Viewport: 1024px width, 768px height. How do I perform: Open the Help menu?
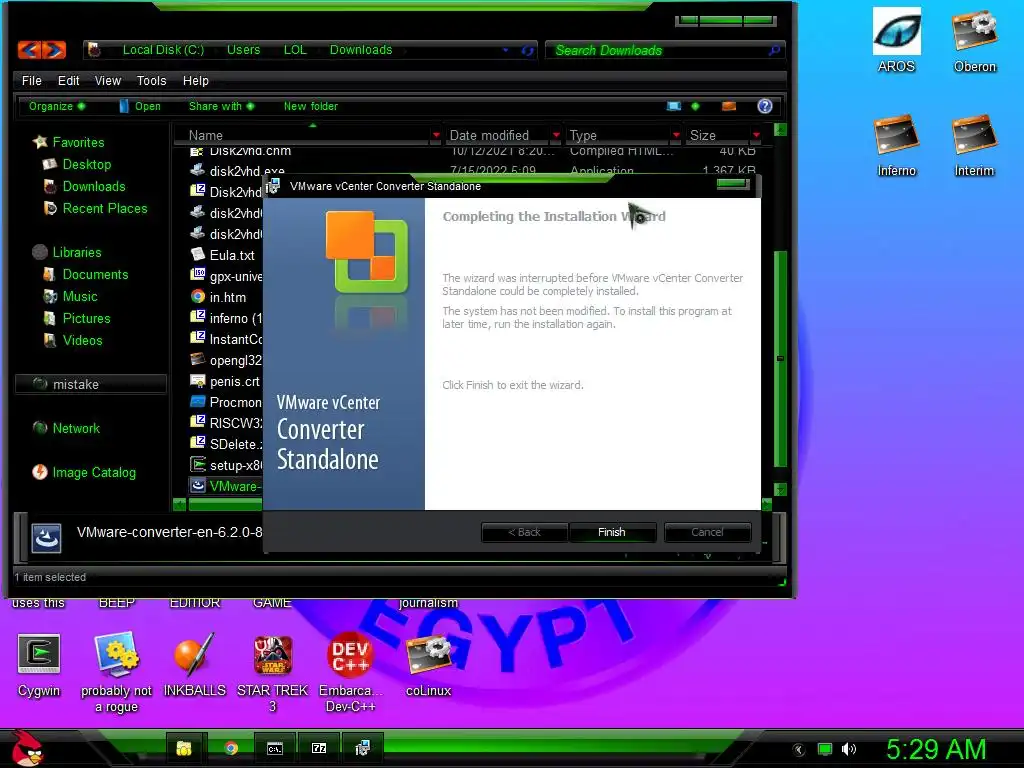(x=195, y=80)
